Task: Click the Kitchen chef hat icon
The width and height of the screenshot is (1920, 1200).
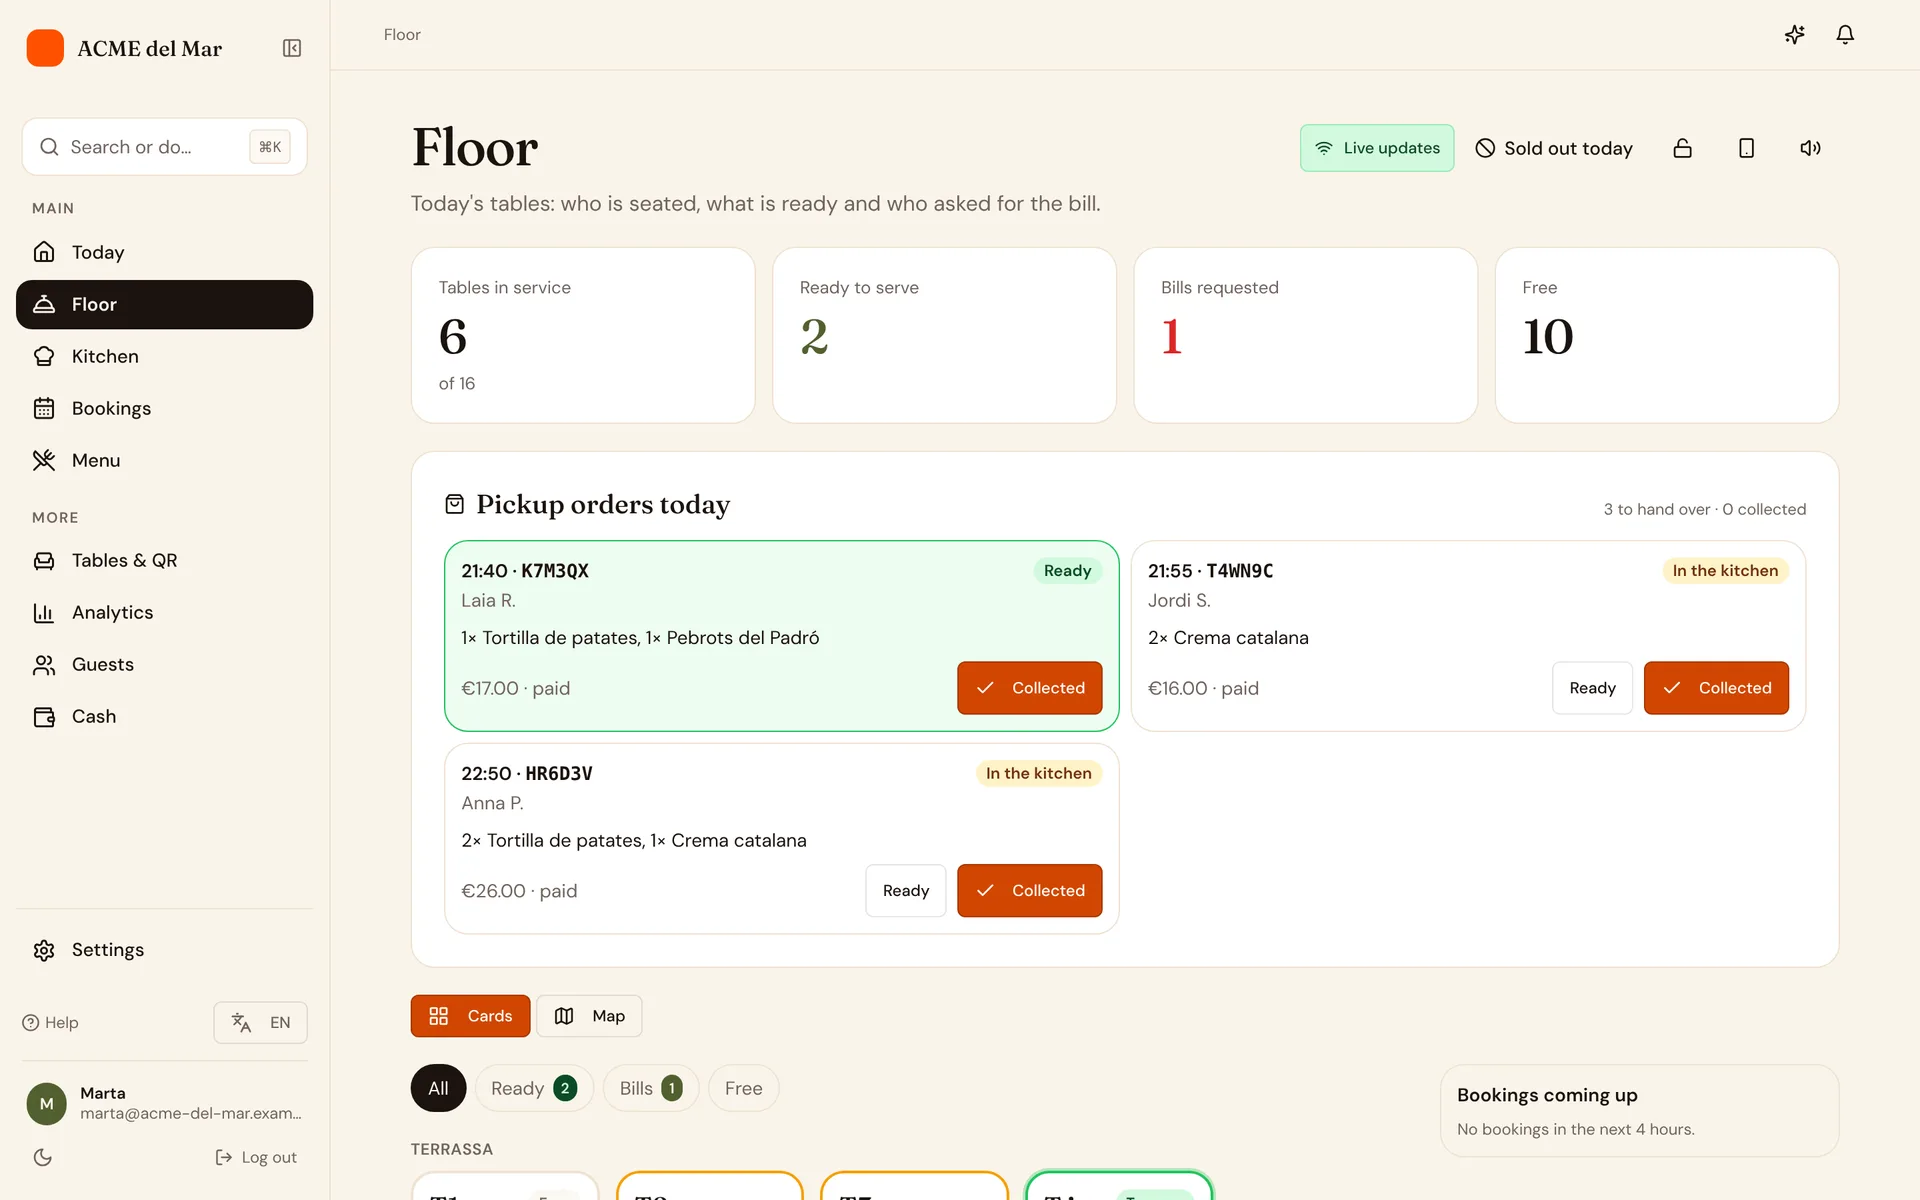Action: coord(44,356)
